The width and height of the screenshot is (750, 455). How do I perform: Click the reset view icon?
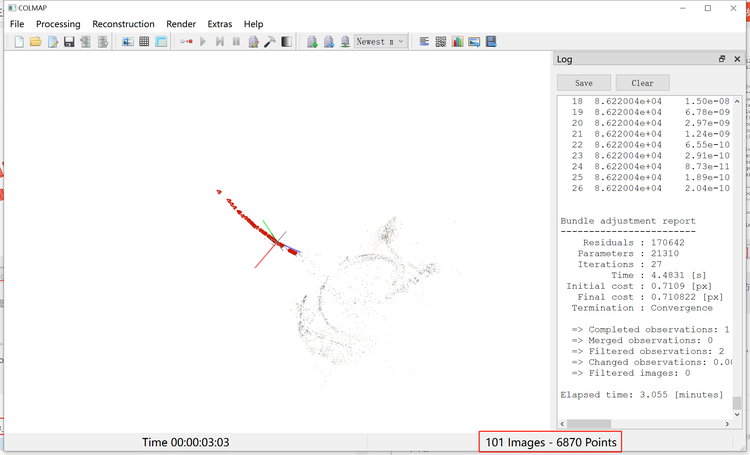click(329, 42)
